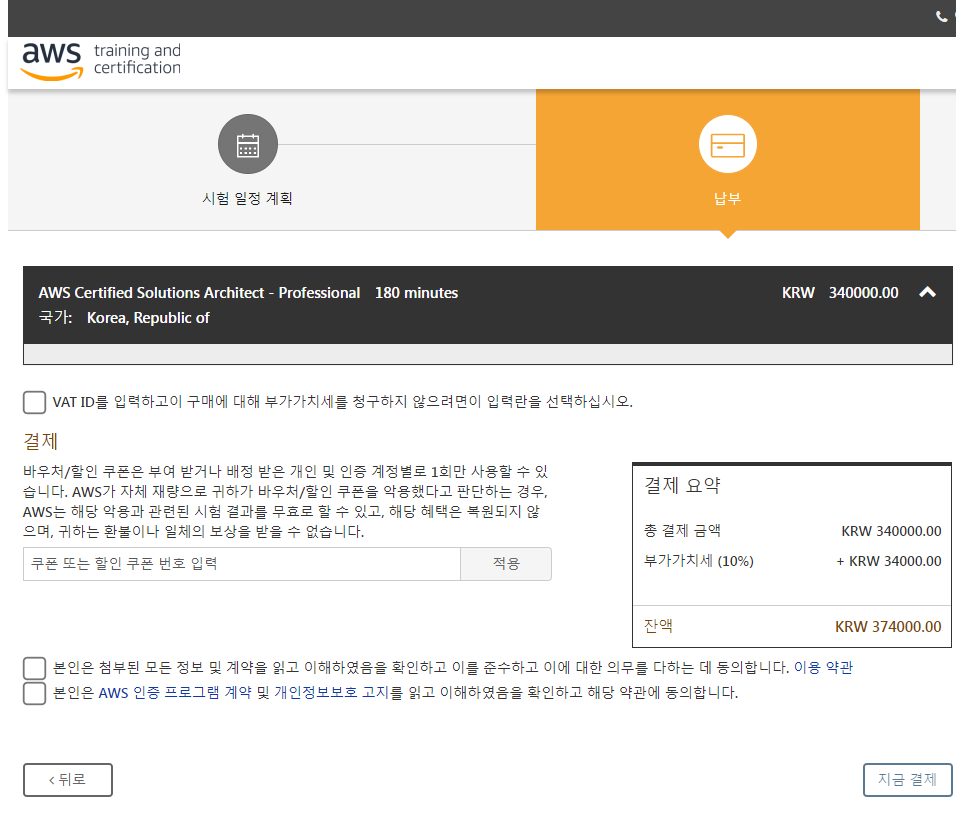The image size is (956, 824).
Task: Check the AWS 인증 프로그램 계약 agreement checkbox
Action: [x=34, y=693]
